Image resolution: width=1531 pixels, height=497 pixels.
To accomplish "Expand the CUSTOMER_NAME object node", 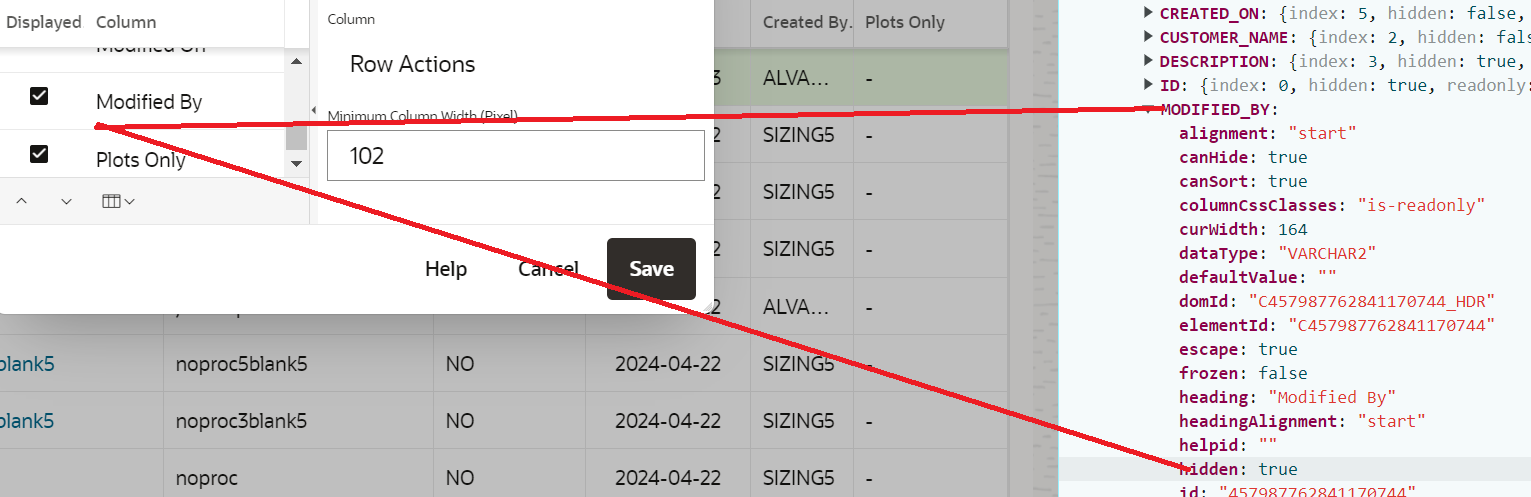I will click(1148, 37).
